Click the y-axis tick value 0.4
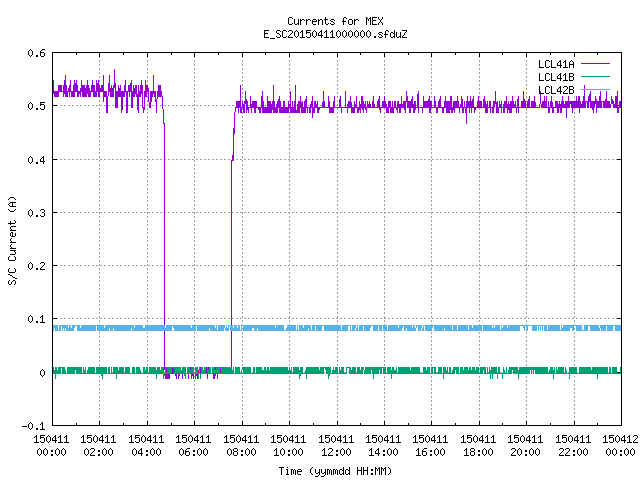The width and height of the screenshot is (640, 480). [x=36, y=160]
